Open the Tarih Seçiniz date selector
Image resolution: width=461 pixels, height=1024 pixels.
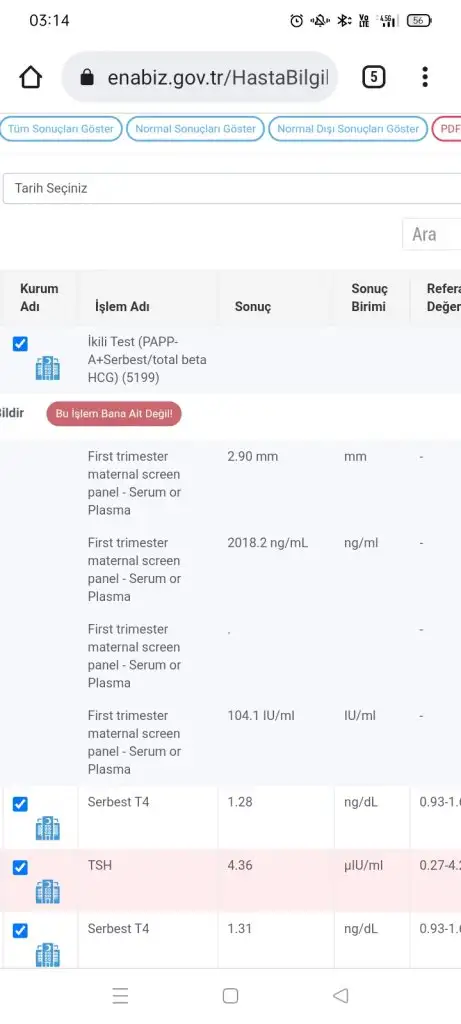click(232, 189)
